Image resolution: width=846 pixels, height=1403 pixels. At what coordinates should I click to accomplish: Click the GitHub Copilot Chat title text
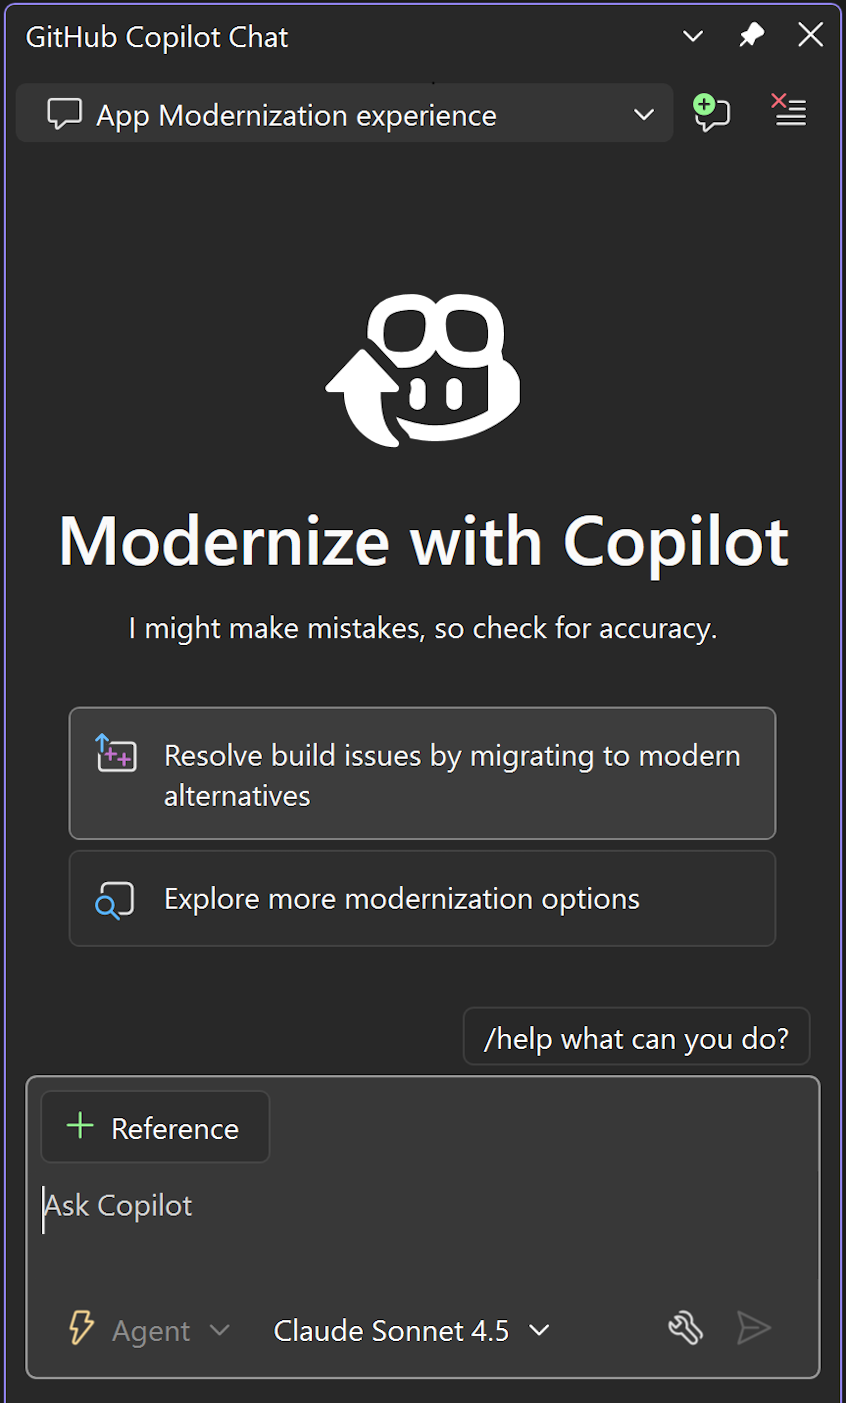point(156,36)
